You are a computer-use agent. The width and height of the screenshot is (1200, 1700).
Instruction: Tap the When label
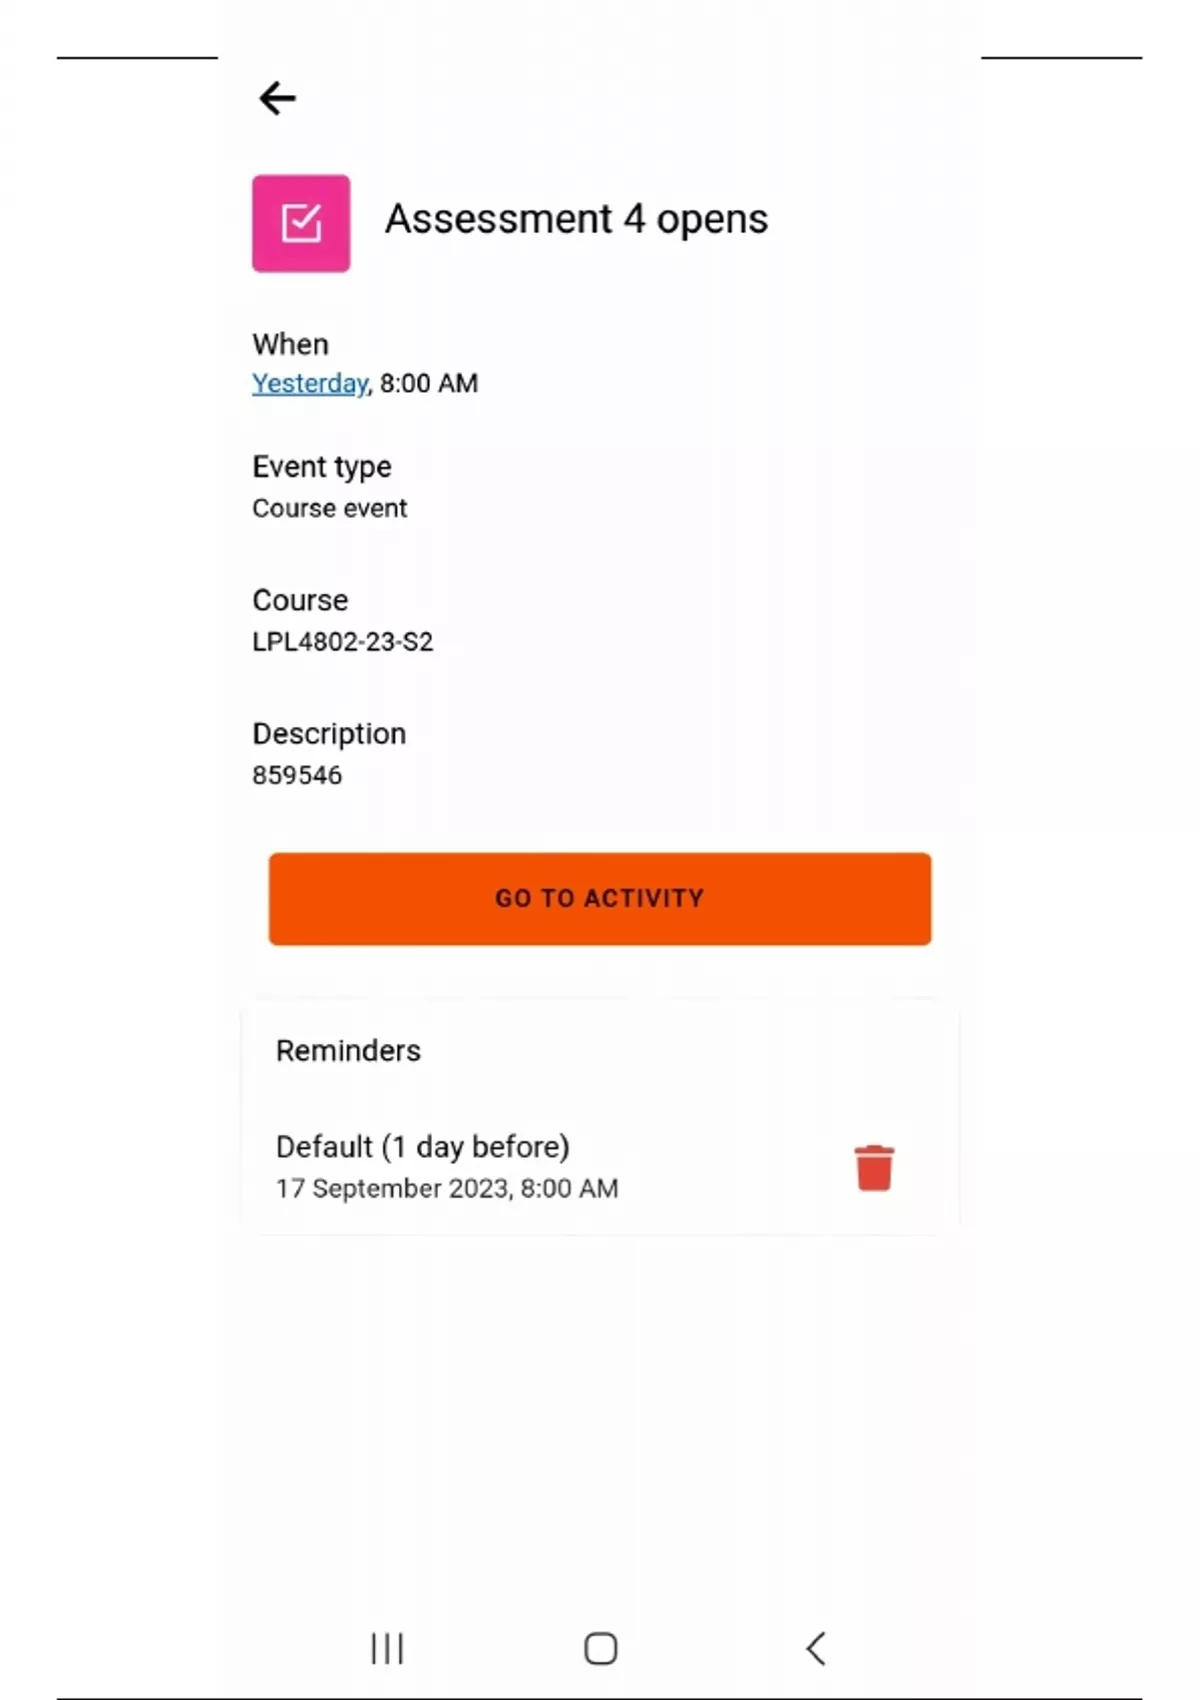tap(290, 344)
